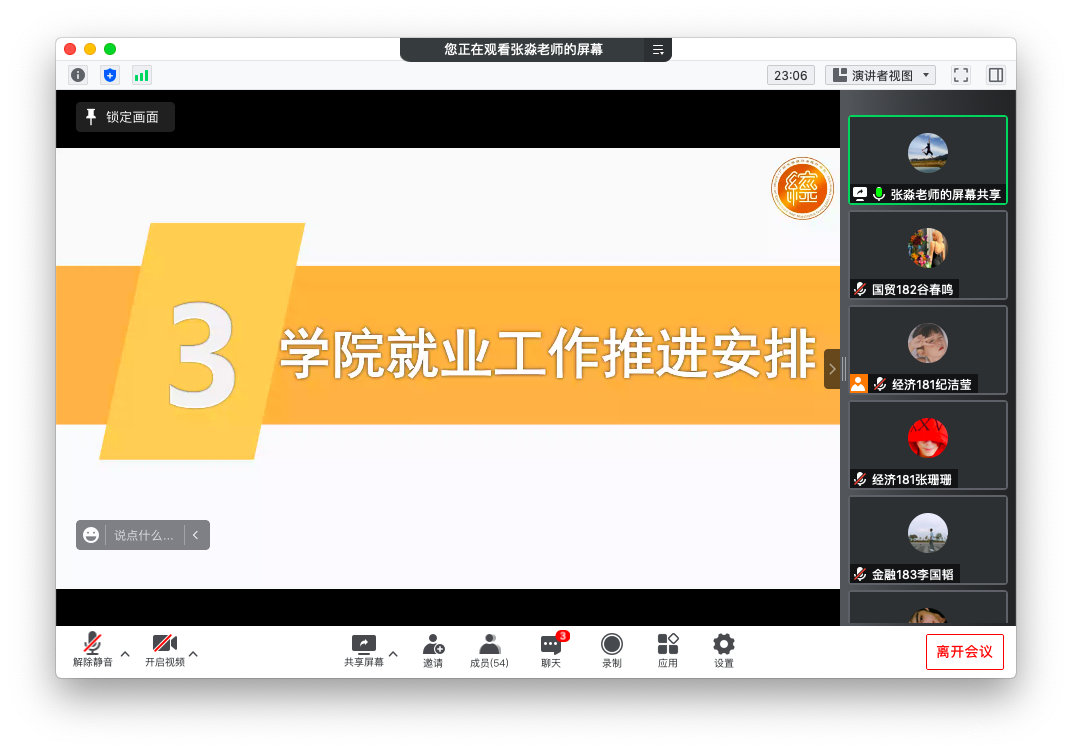Open the 成员(54) participants list
Screen dimensions: 1072x752
489,650
